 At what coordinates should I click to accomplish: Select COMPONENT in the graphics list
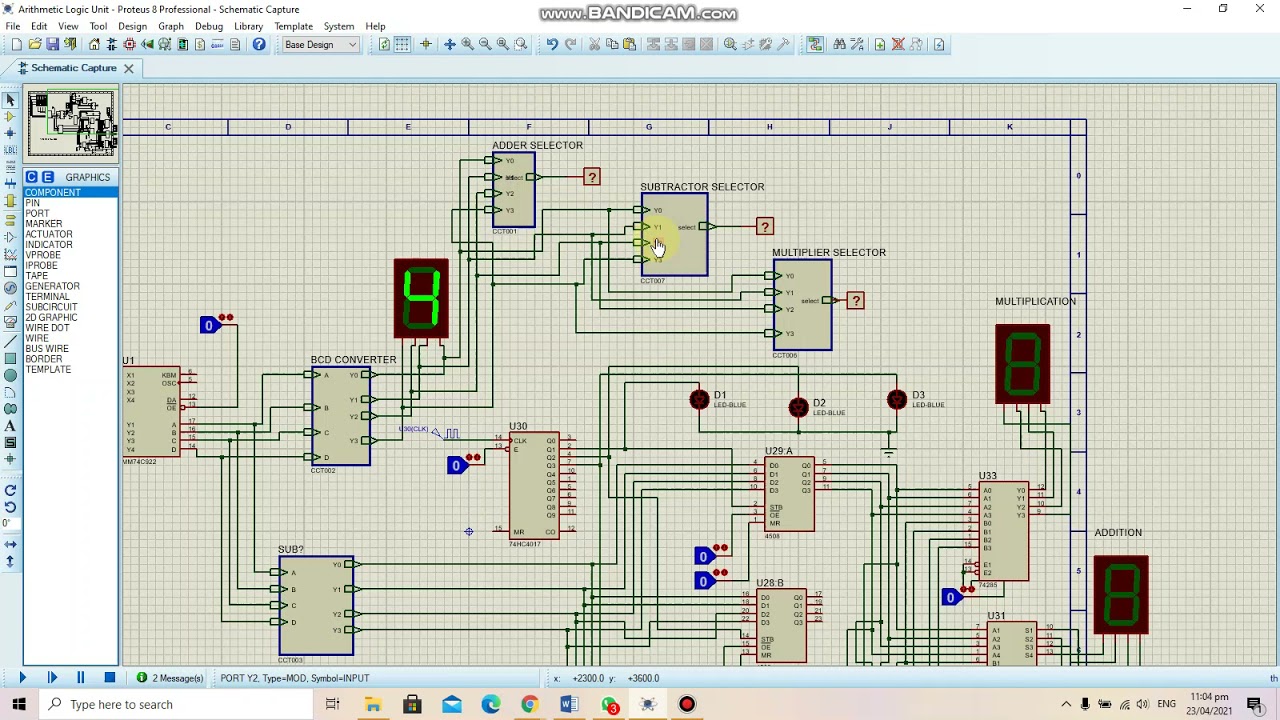(70, 192)
